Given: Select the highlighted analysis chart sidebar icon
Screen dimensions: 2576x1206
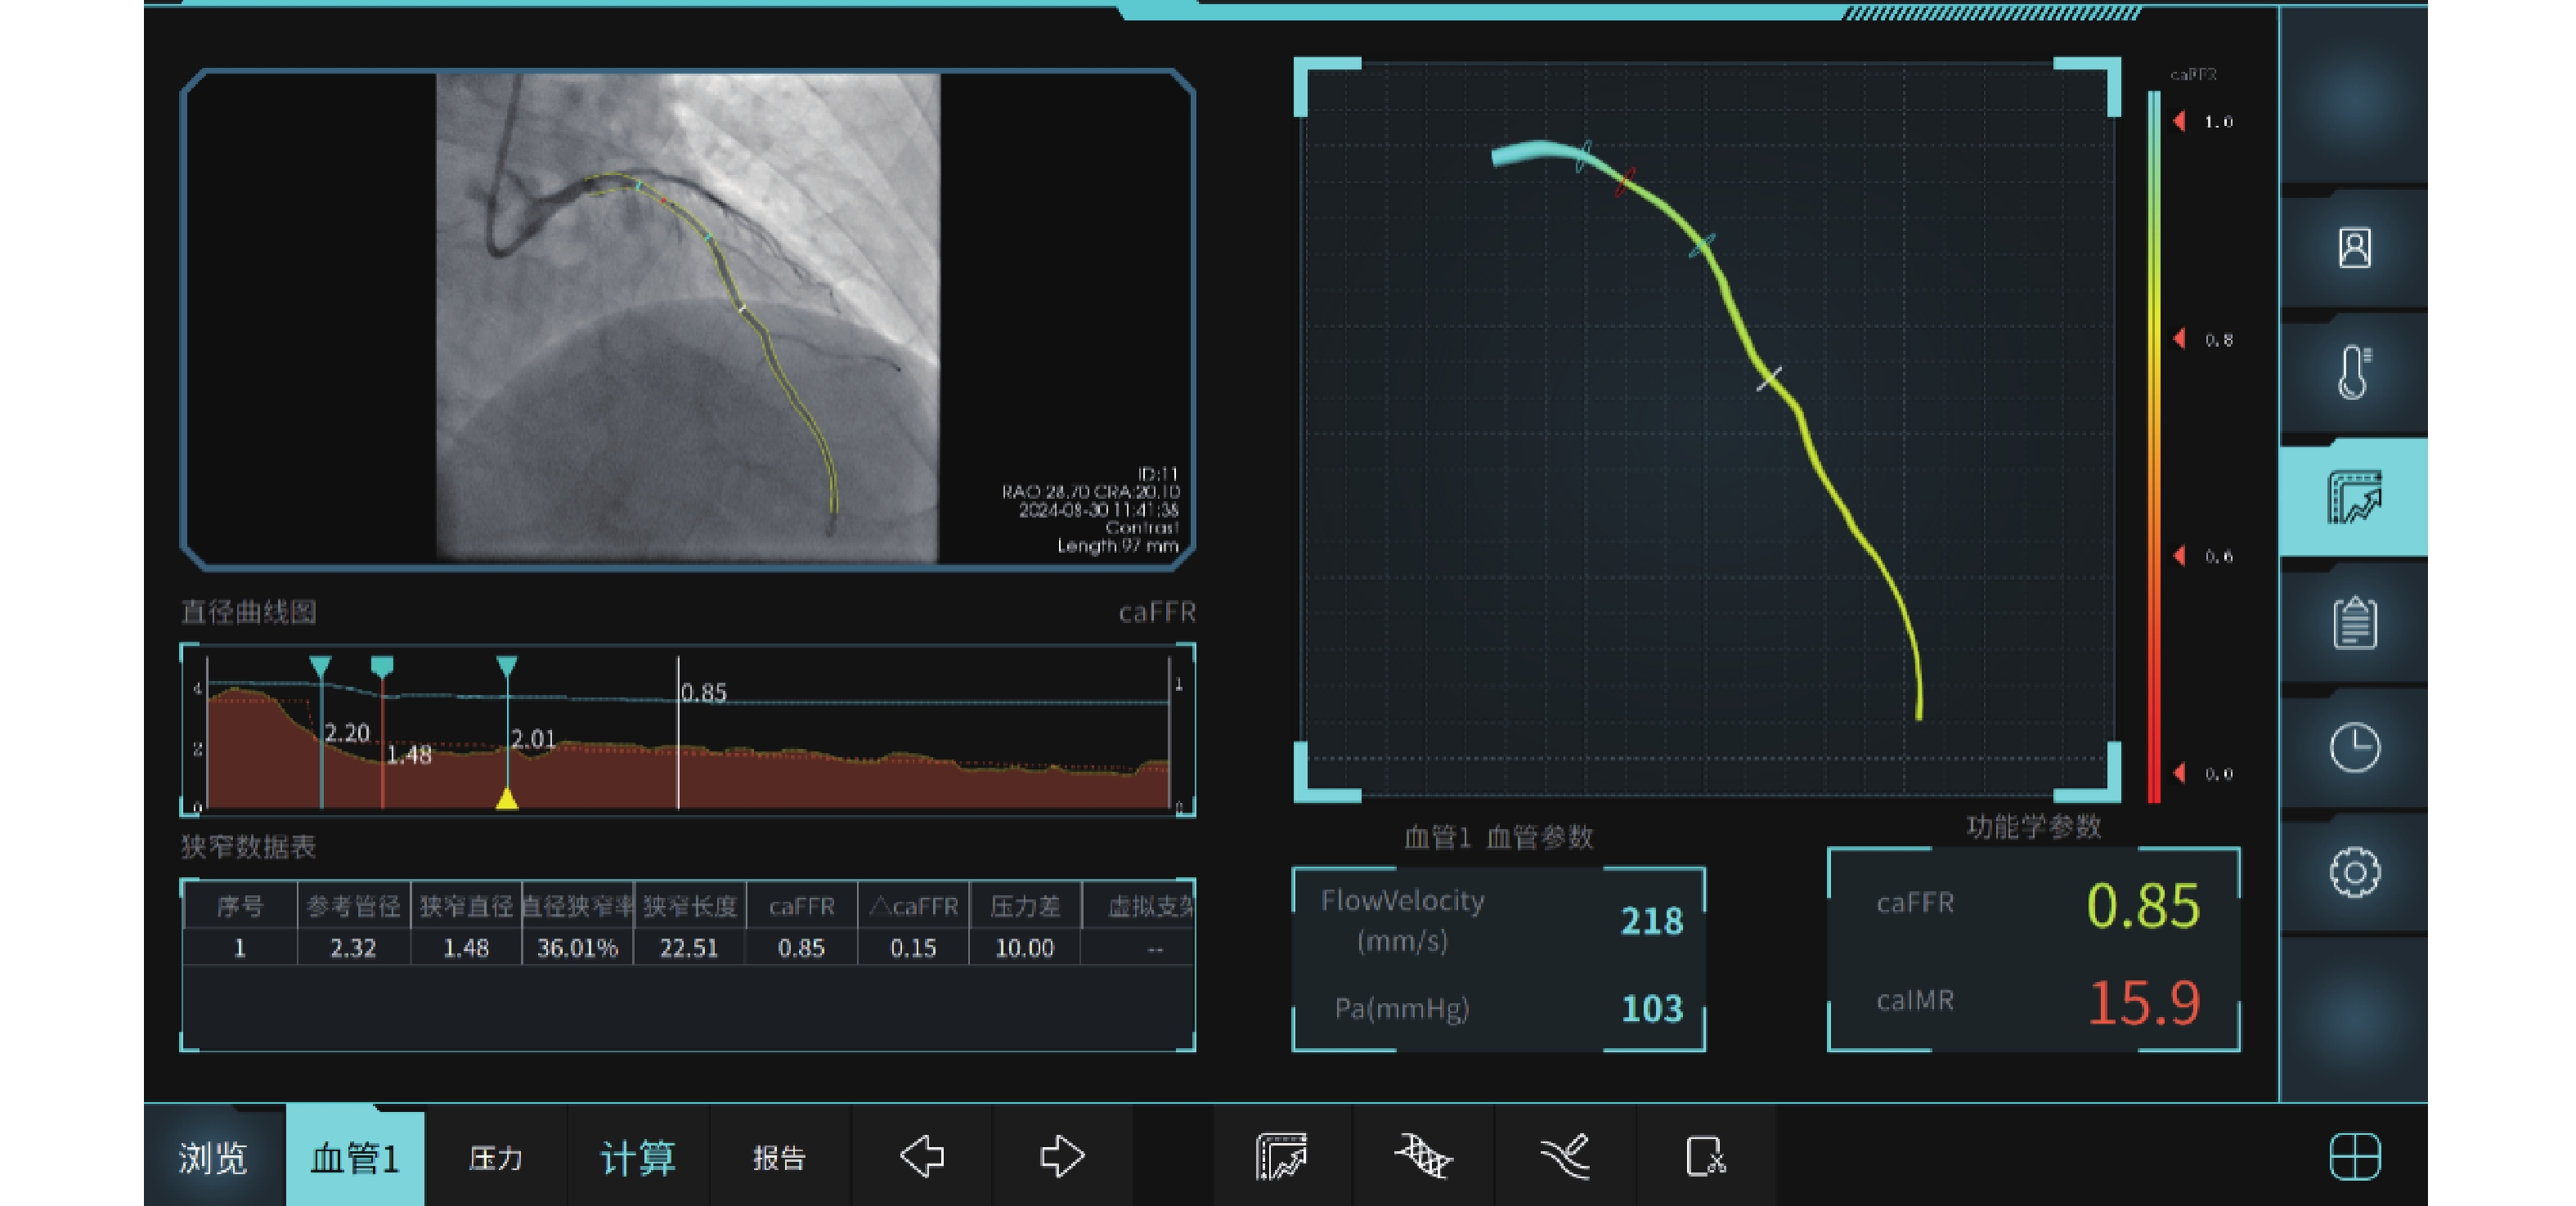Looking at the screenshot, I should (x=2354, y=497).
